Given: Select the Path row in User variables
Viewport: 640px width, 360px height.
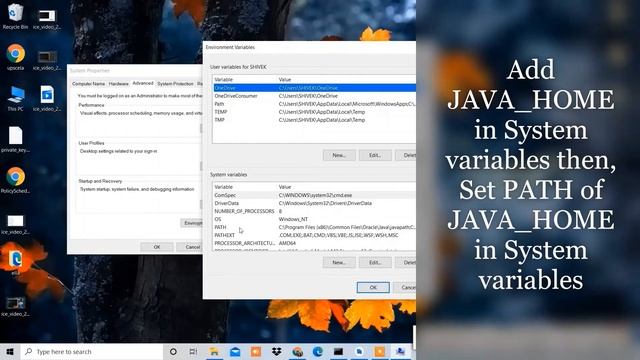Looking at the screenshot, I should (x=314, y=104).
